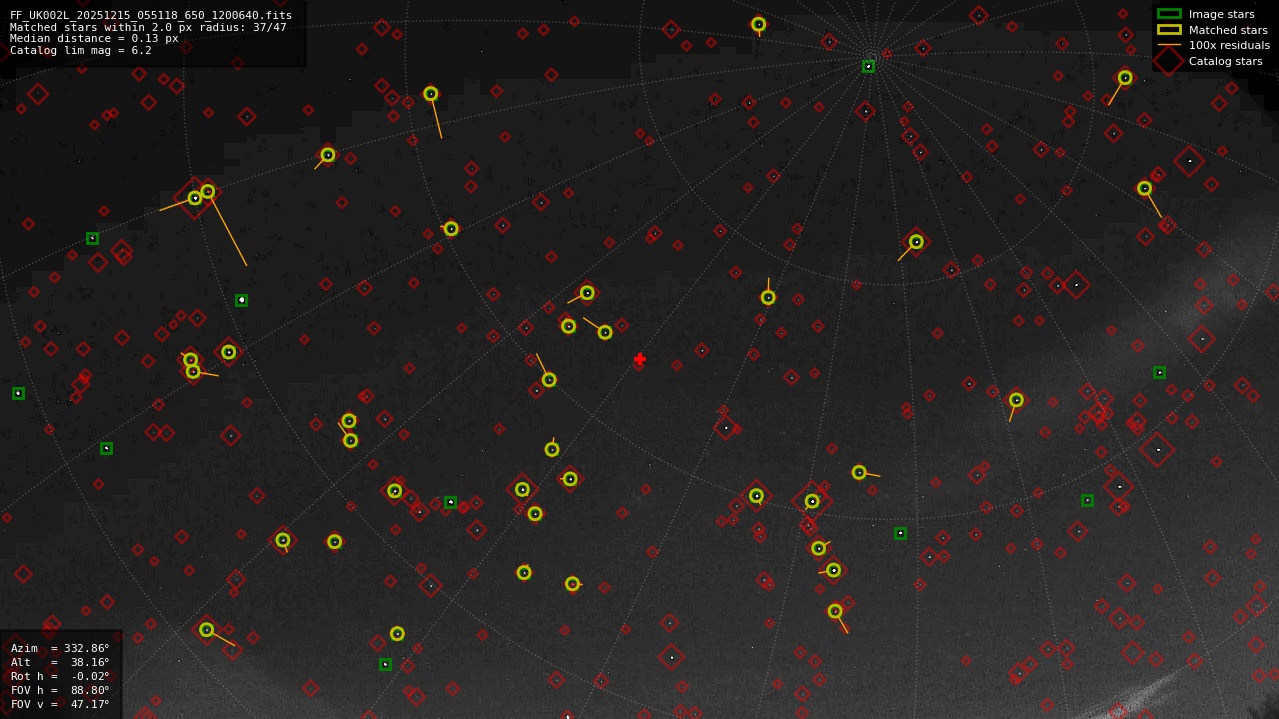Click the orange 100x residuals legend line
The width and height of the screenshot is (1279, 719).
coord(1169,45)
